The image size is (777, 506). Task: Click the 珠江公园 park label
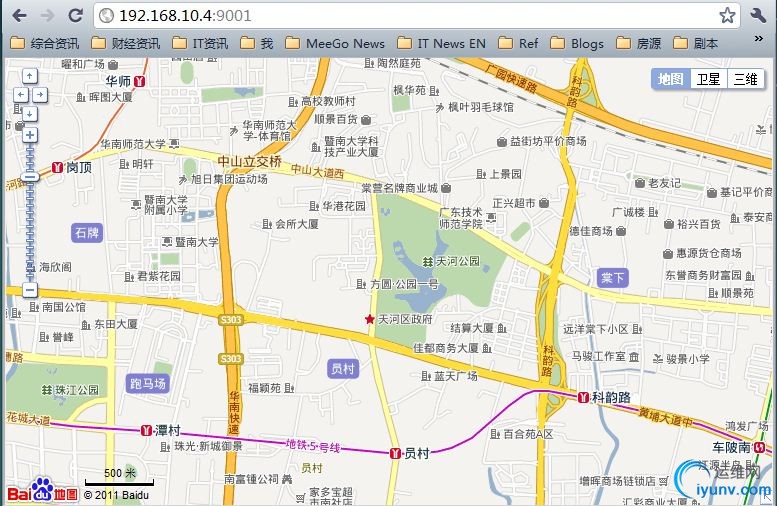click(x=70, y=390)
